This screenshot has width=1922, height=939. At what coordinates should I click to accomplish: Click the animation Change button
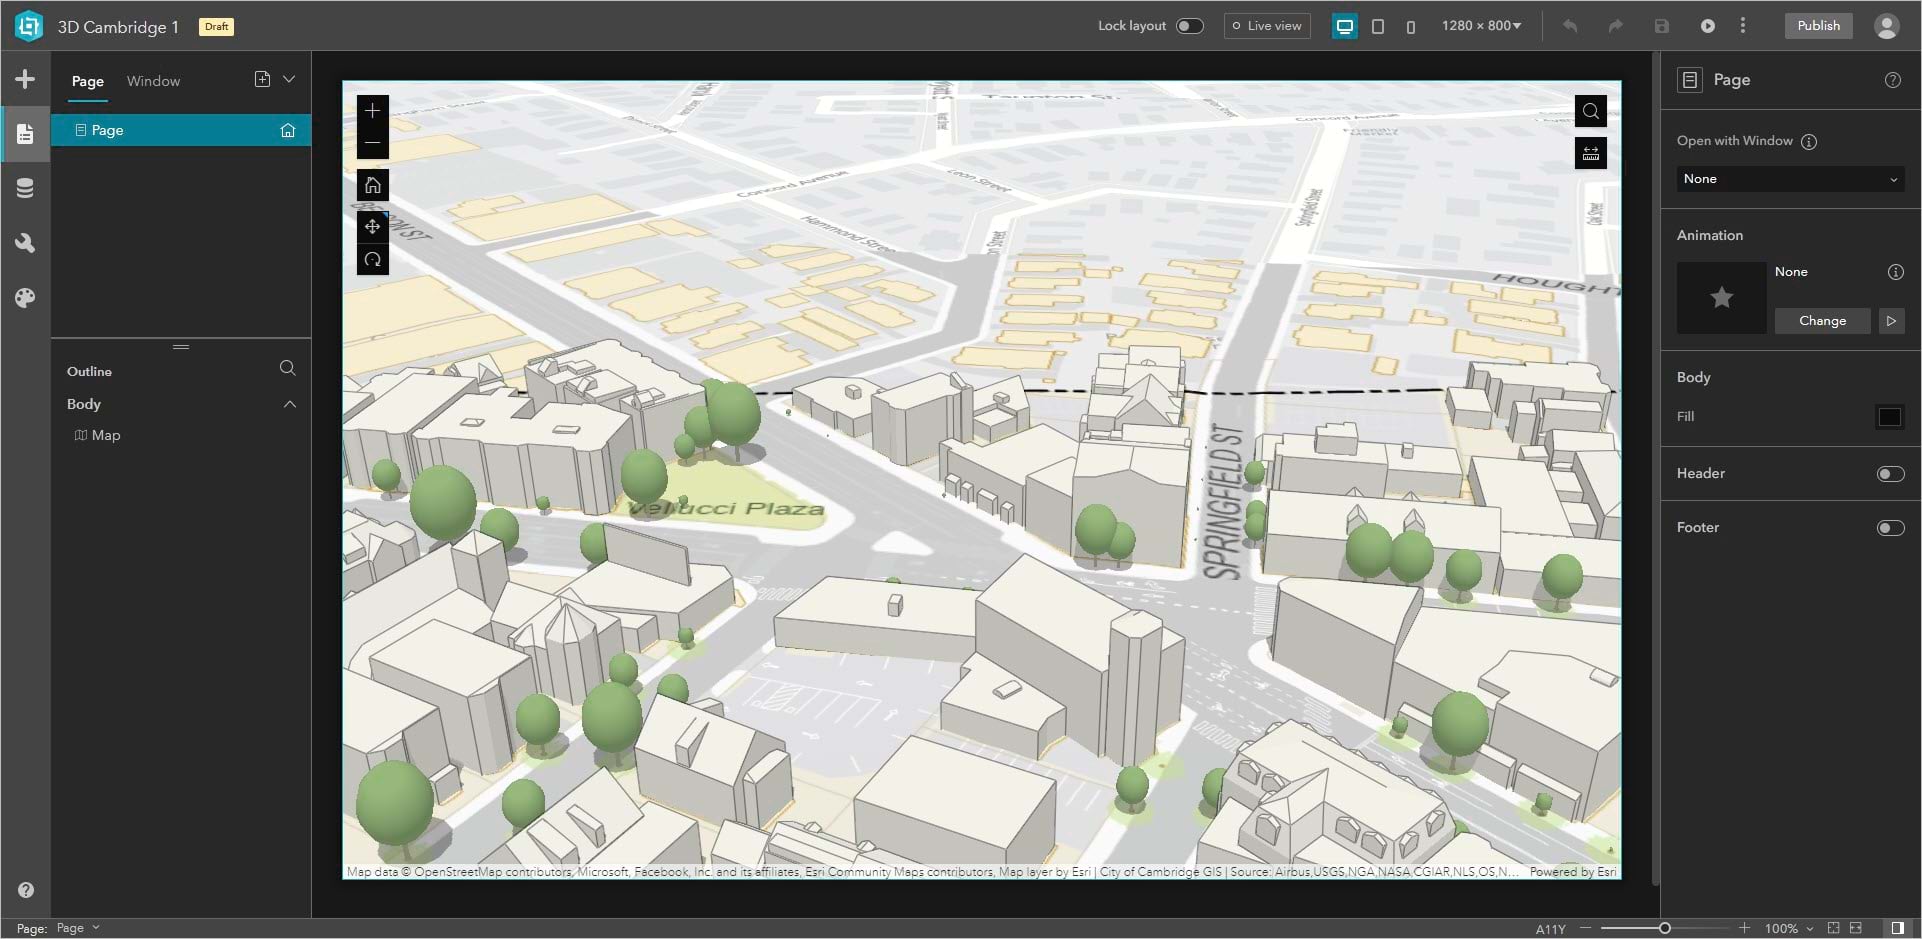(1822, 320)
